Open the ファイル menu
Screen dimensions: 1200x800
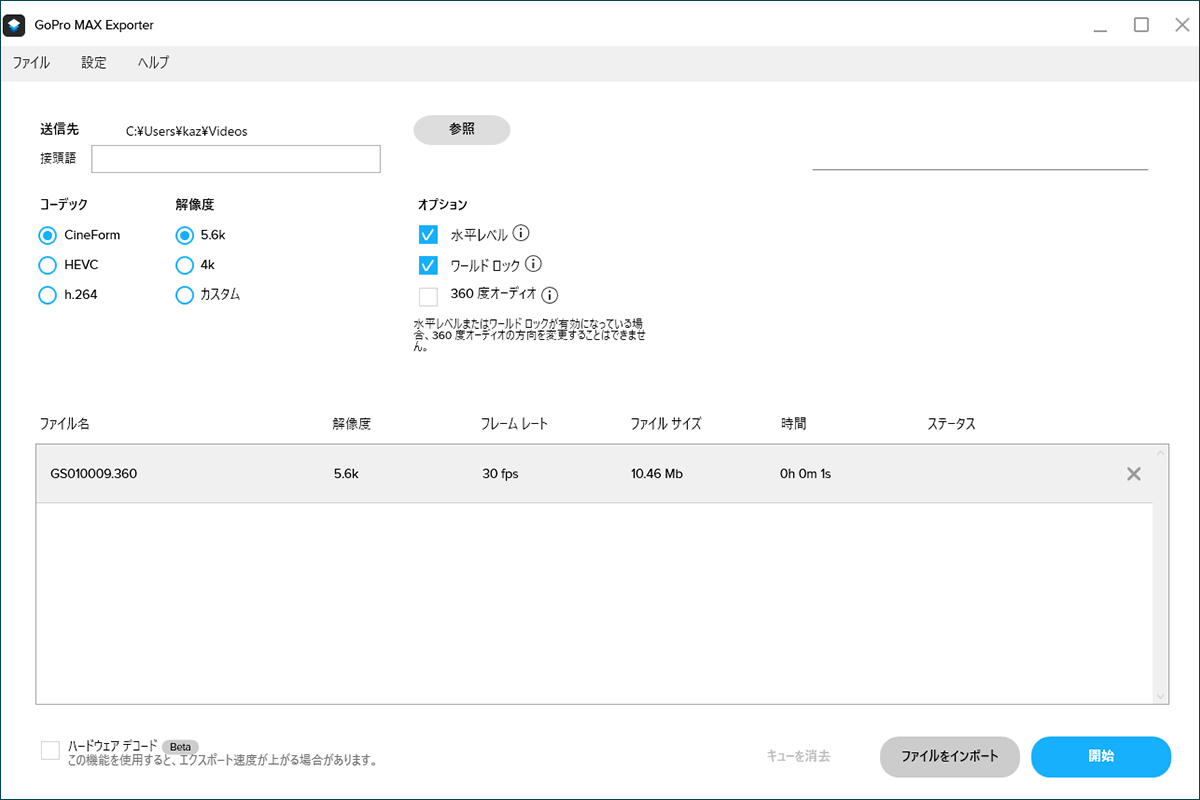click(31, 62)
